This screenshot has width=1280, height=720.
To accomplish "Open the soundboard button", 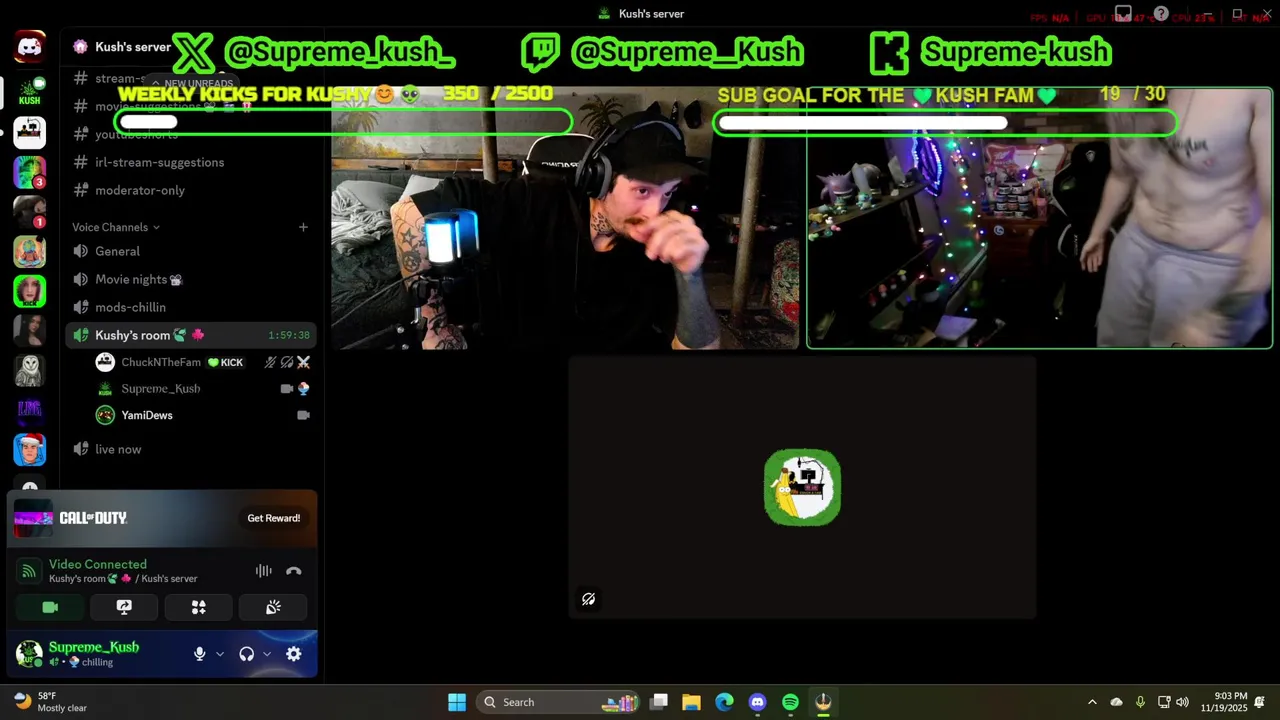I will 273,607.
